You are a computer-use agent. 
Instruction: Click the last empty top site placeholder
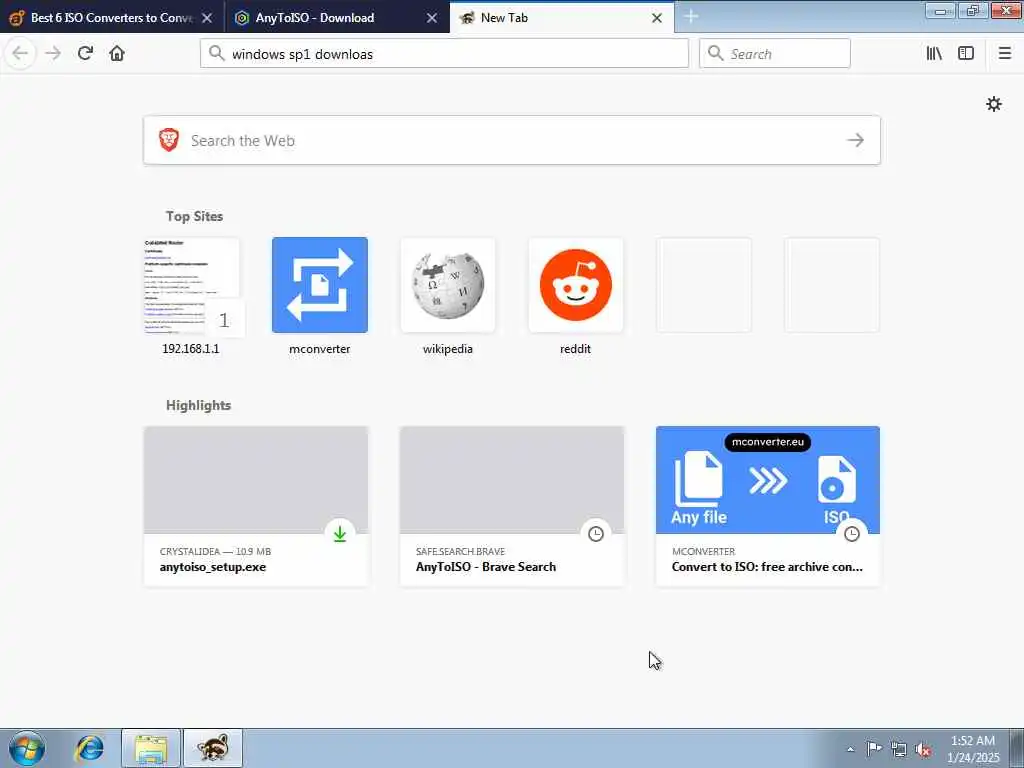[831, 285]
